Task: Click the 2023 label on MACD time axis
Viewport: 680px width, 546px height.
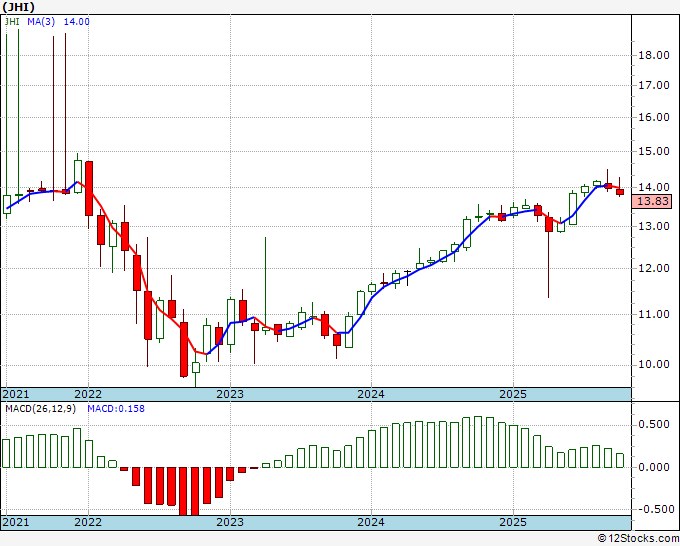Action: click(230, 522)
